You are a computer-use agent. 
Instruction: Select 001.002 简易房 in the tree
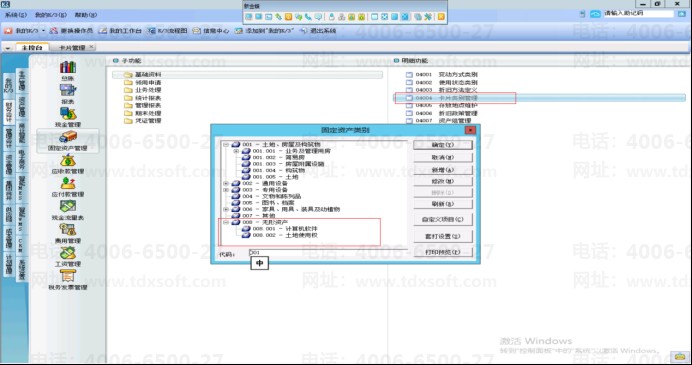[278, 158]
